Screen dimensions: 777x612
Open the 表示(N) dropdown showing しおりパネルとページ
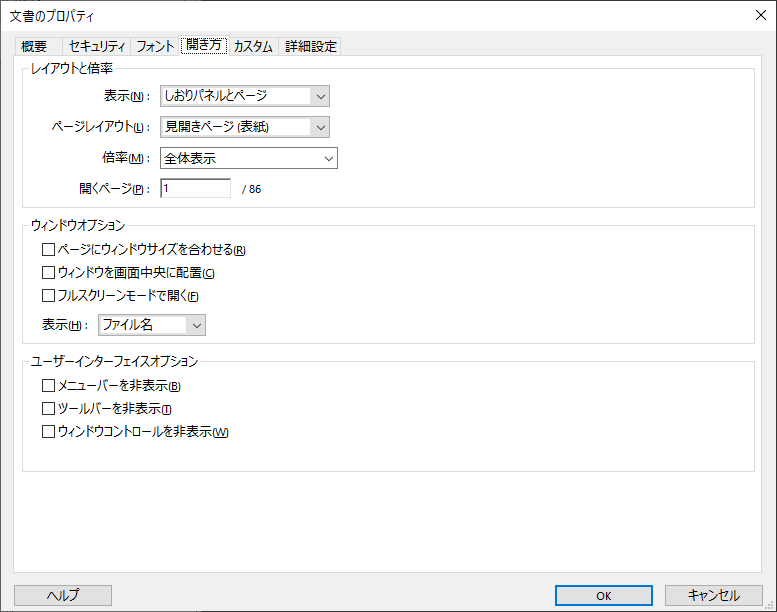[245, 96]
